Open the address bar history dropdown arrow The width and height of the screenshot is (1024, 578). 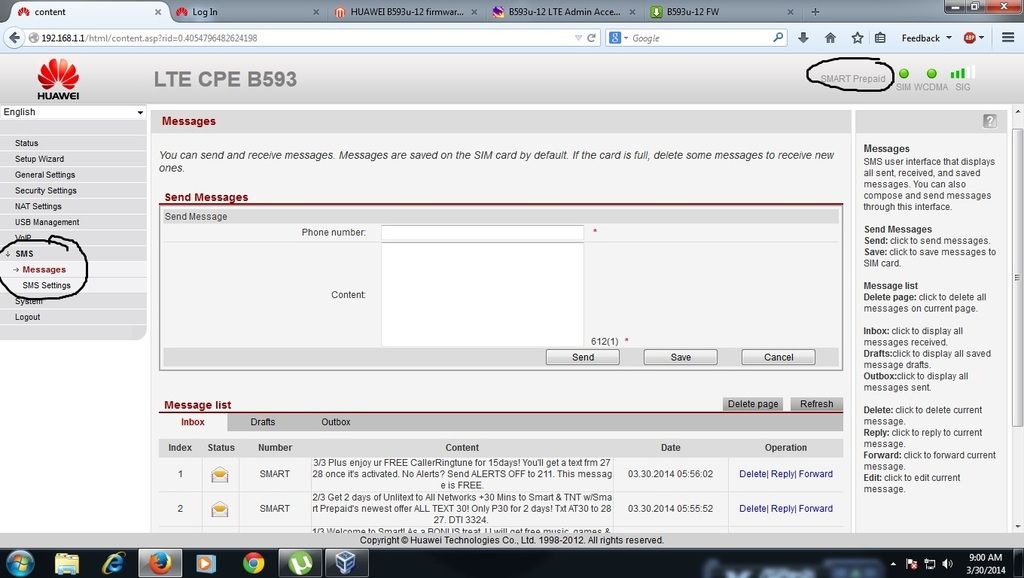tap(578, 38)
